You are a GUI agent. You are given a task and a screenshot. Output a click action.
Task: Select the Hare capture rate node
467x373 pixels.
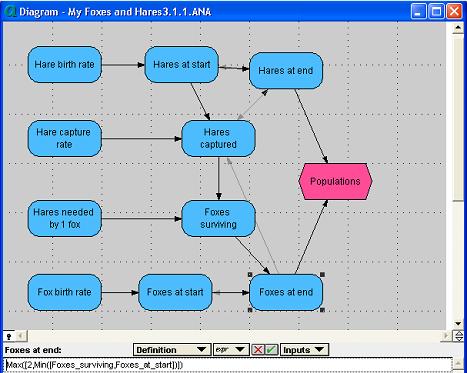pos(64,138)
